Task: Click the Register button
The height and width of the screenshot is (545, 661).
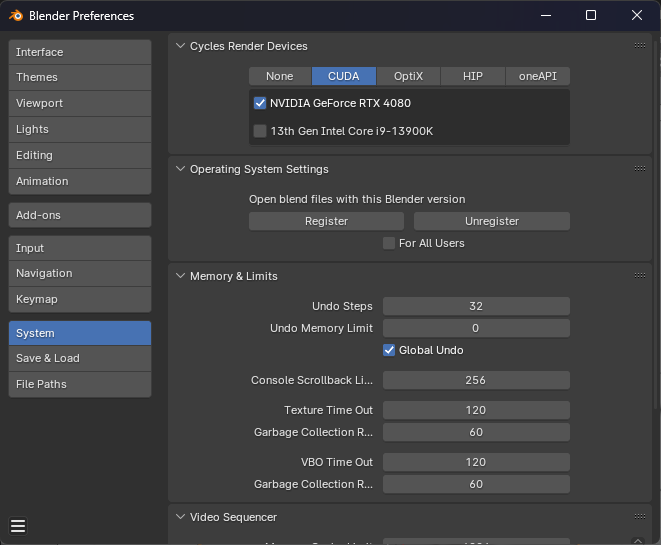Action: [x=326, y=221]
